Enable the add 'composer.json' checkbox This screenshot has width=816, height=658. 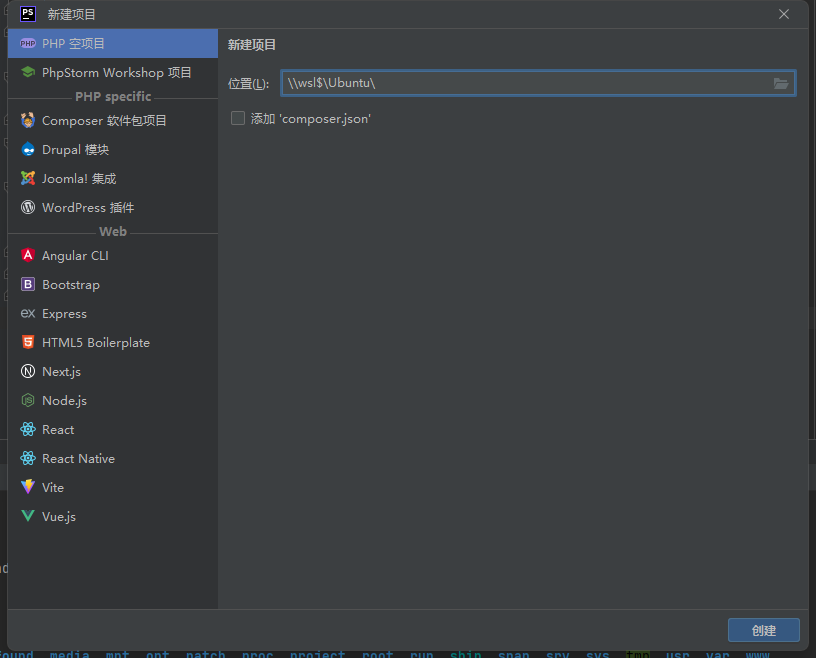[x=238, y=118]
